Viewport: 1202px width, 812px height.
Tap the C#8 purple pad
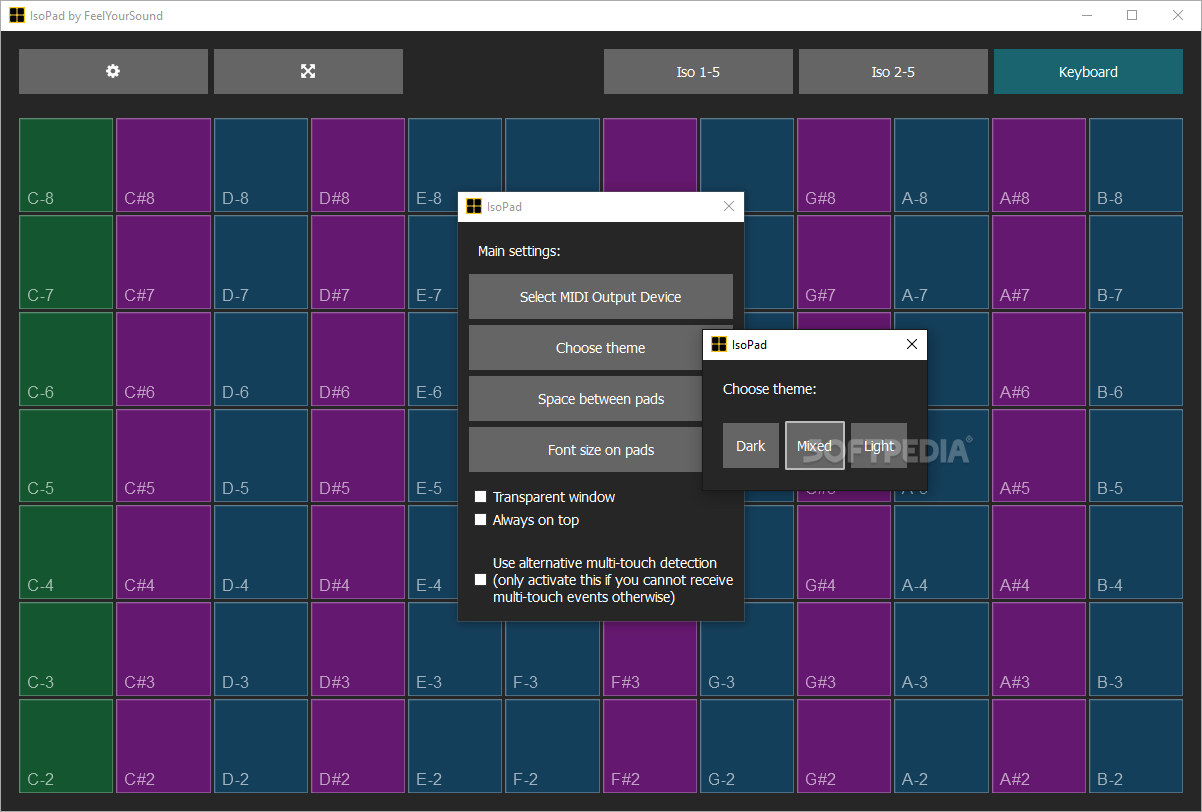163,165
